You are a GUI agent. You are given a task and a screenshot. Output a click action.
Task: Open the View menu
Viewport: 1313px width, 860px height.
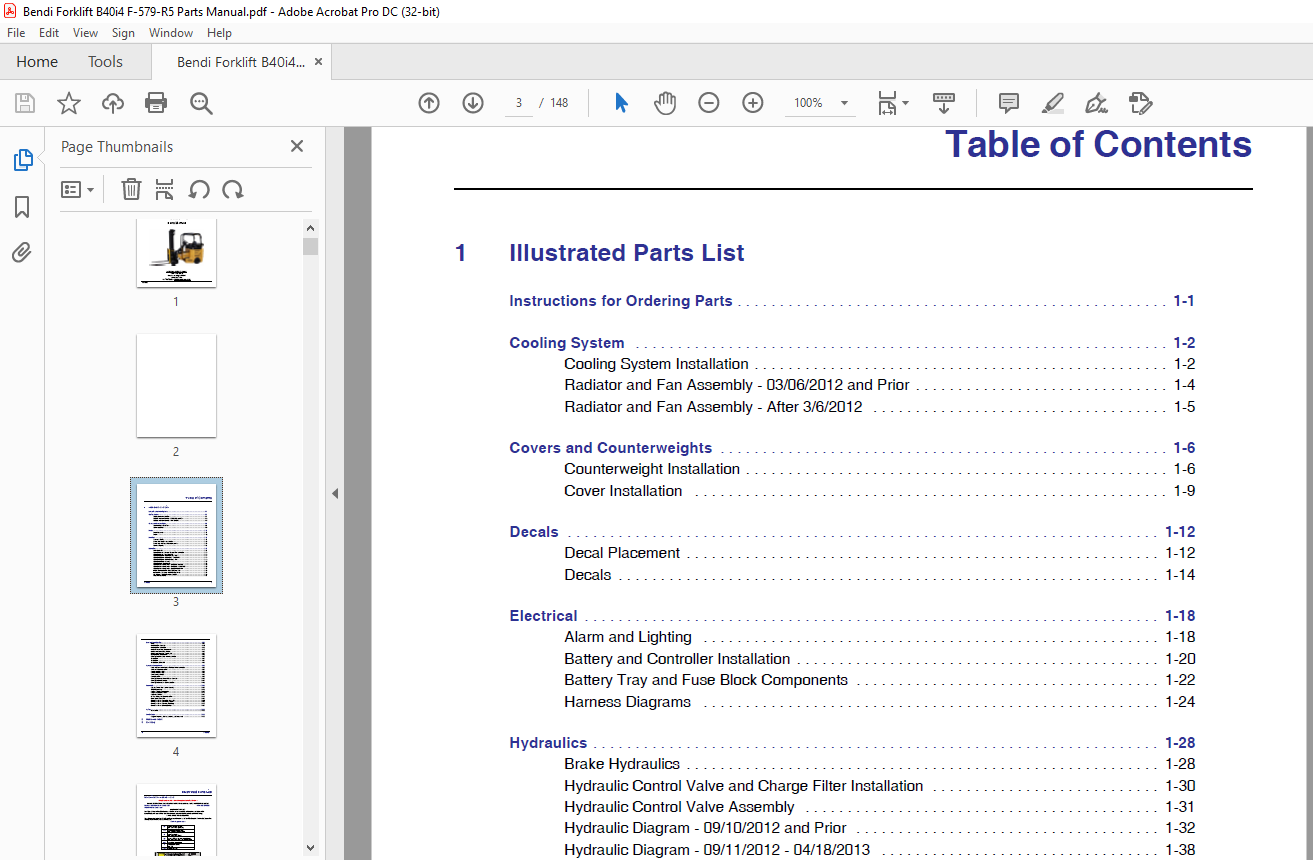(85, 33)
